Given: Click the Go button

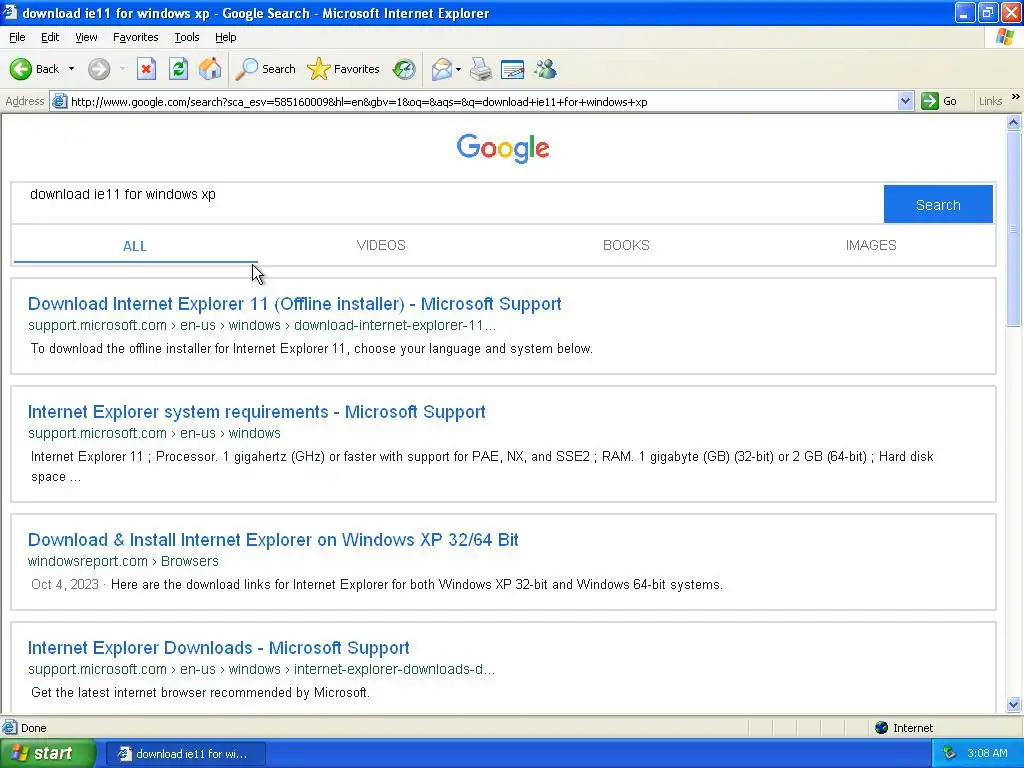Looking at the screenshot, I should click(x=939, y=101).
